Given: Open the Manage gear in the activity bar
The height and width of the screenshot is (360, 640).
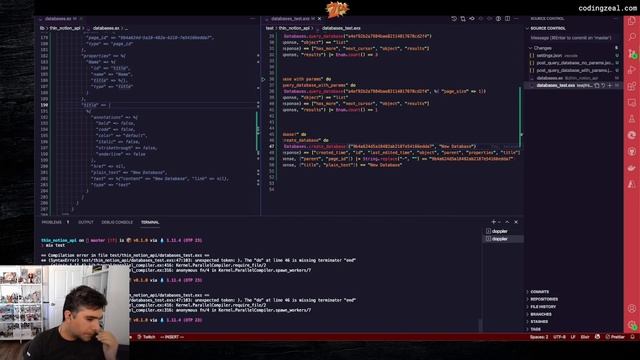Looking at the screenshot, I should pyautogui.click(x=632, y=325).
